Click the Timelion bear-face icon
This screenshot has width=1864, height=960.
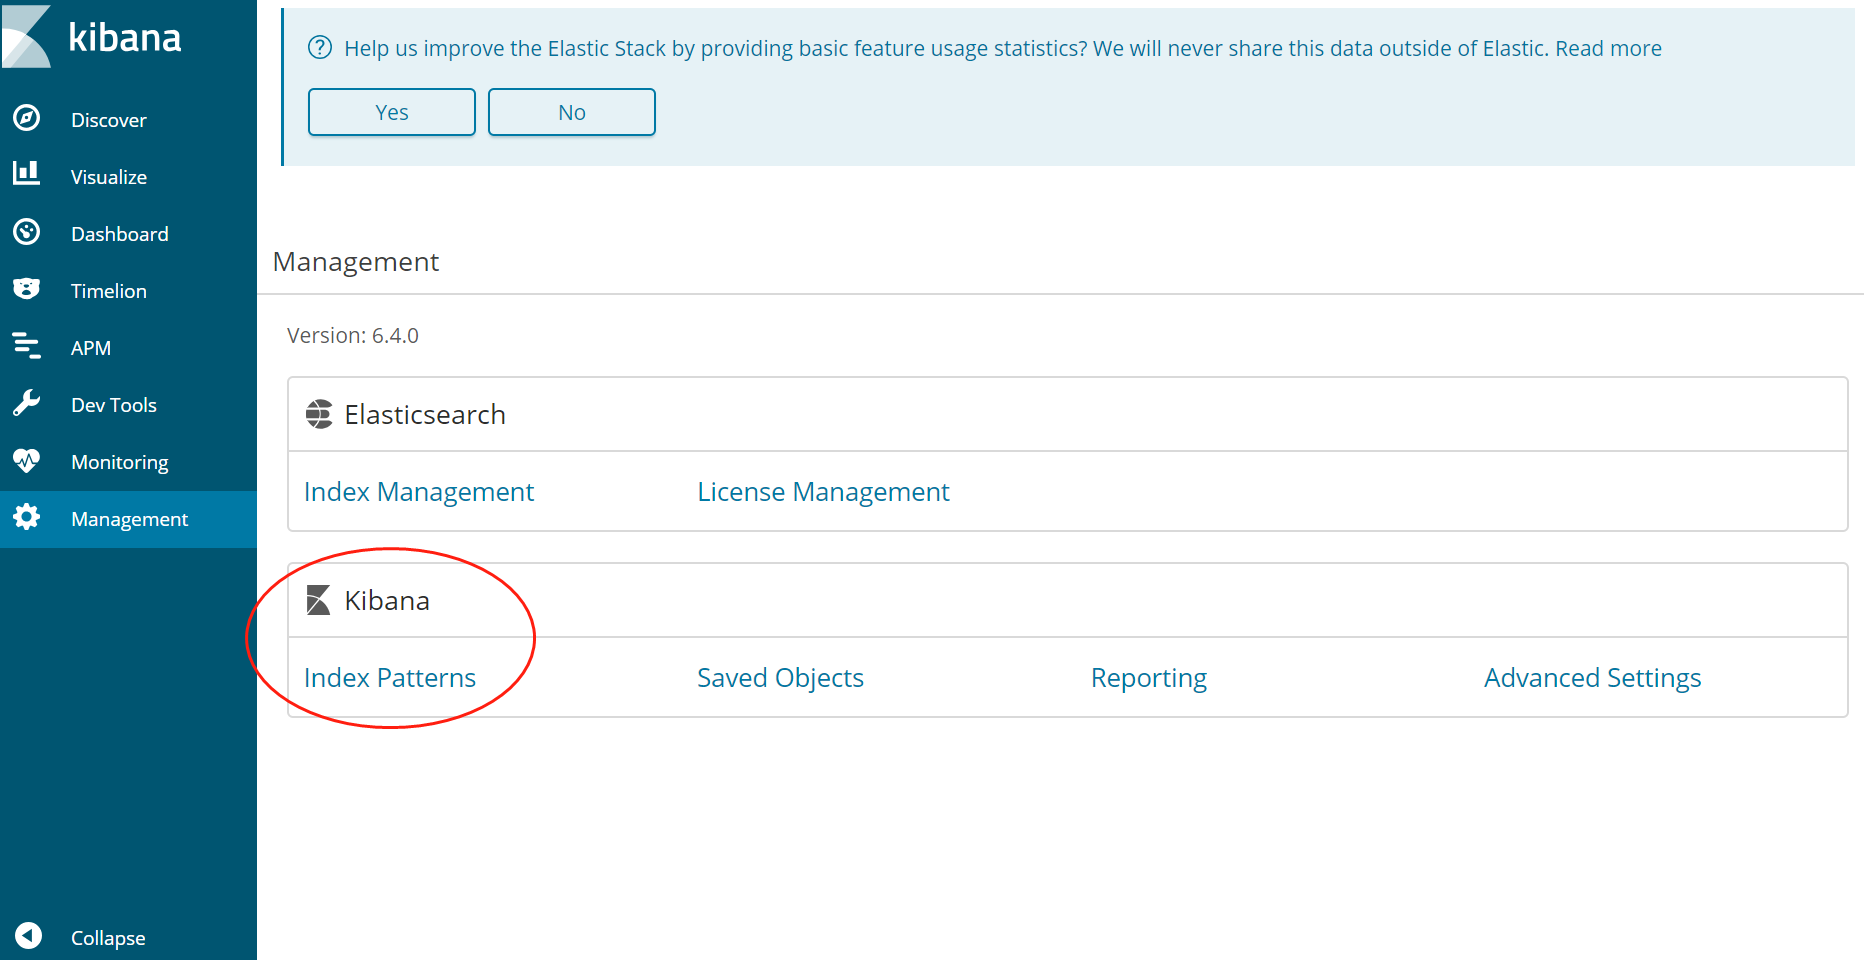(27, 289)
